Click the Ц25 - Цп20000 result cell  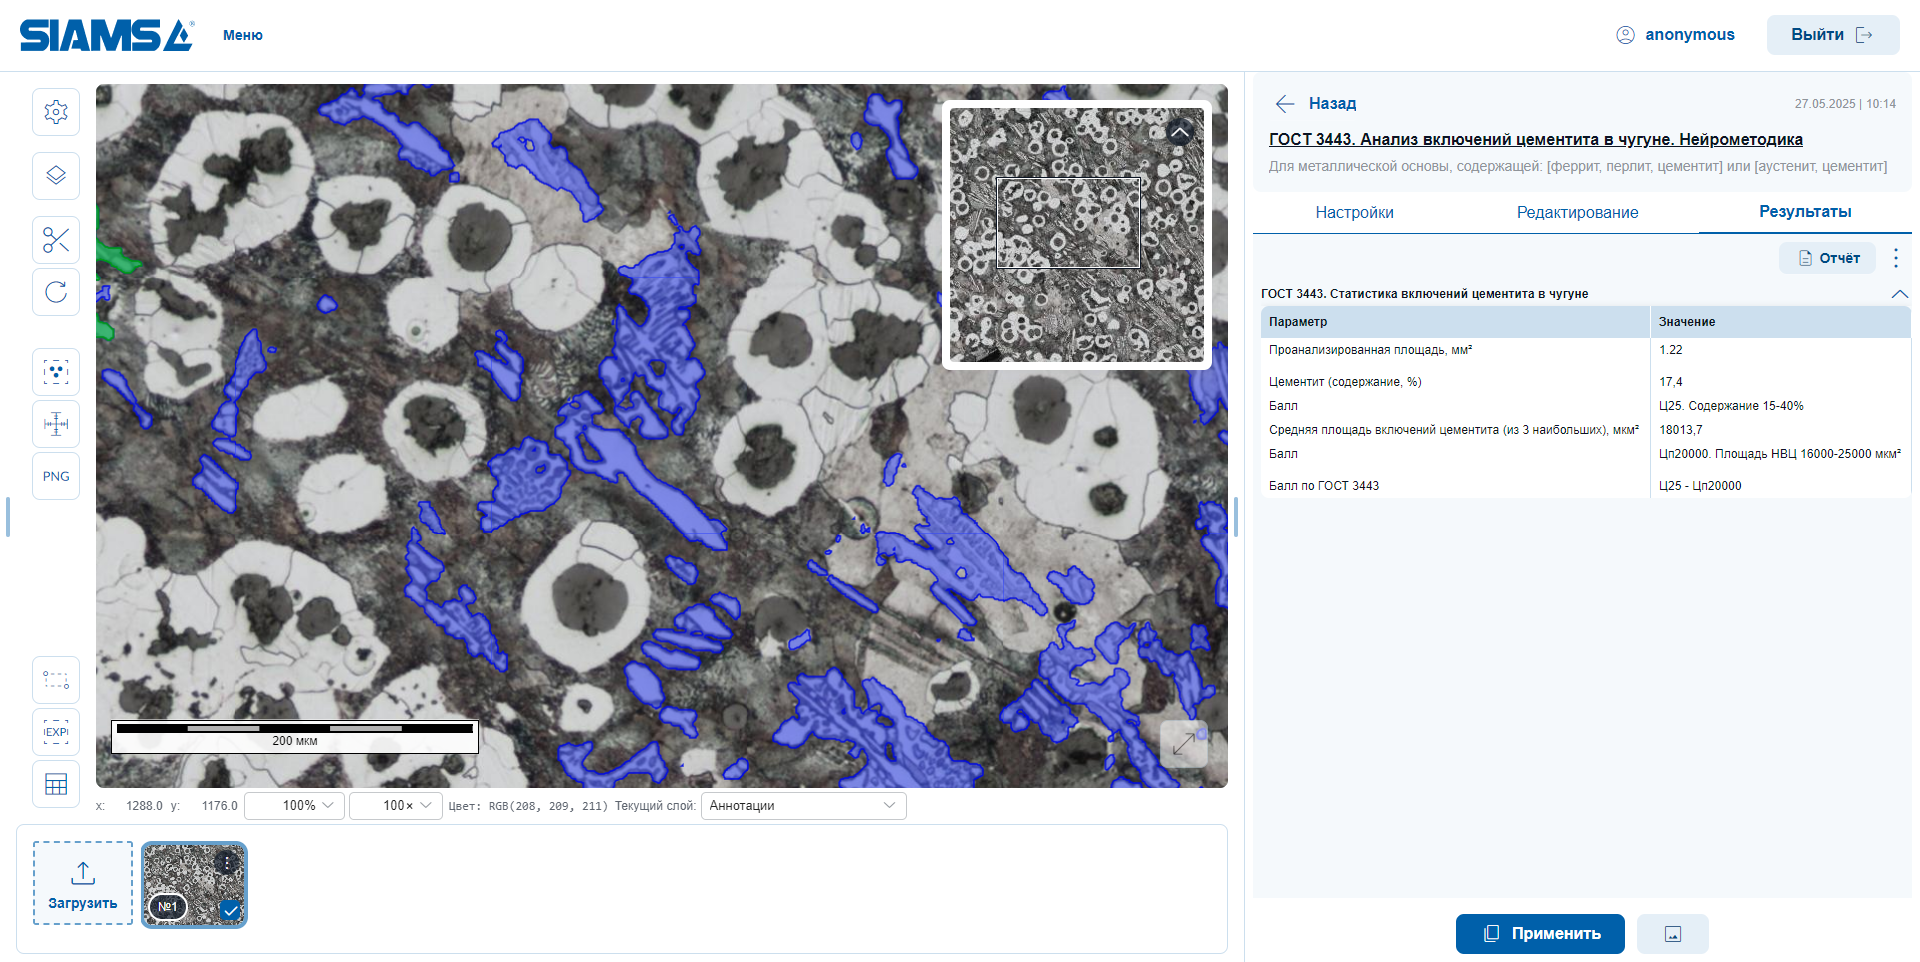click(x=1700, y=486)
